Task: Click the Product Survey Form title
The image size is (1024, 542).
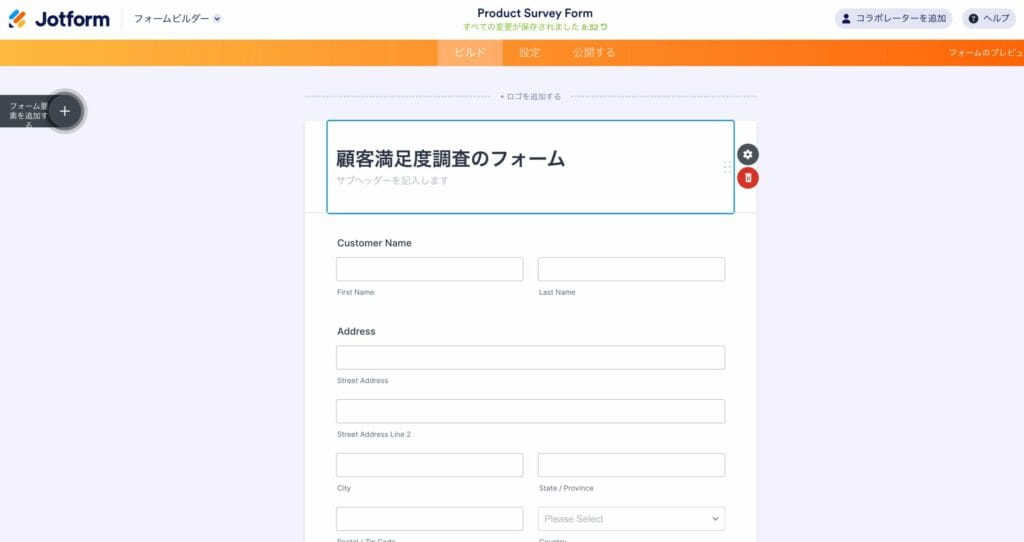Action: pos(535,13)
